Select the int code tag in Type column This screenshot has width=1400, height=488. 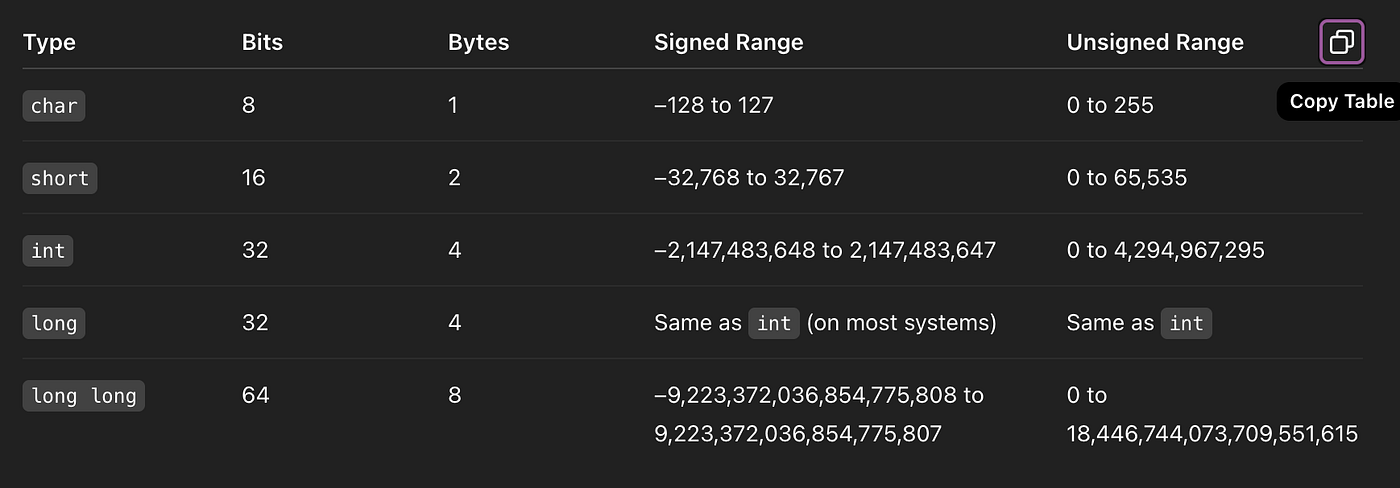[x=48, y=250]
